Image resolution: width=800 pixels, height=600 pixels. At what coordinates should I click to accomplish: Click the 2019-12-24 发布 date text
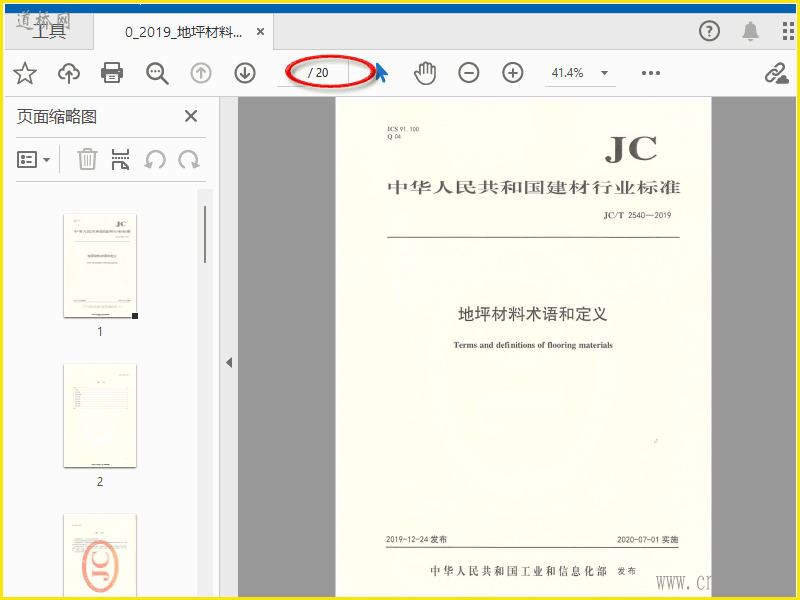pos(416,539)
